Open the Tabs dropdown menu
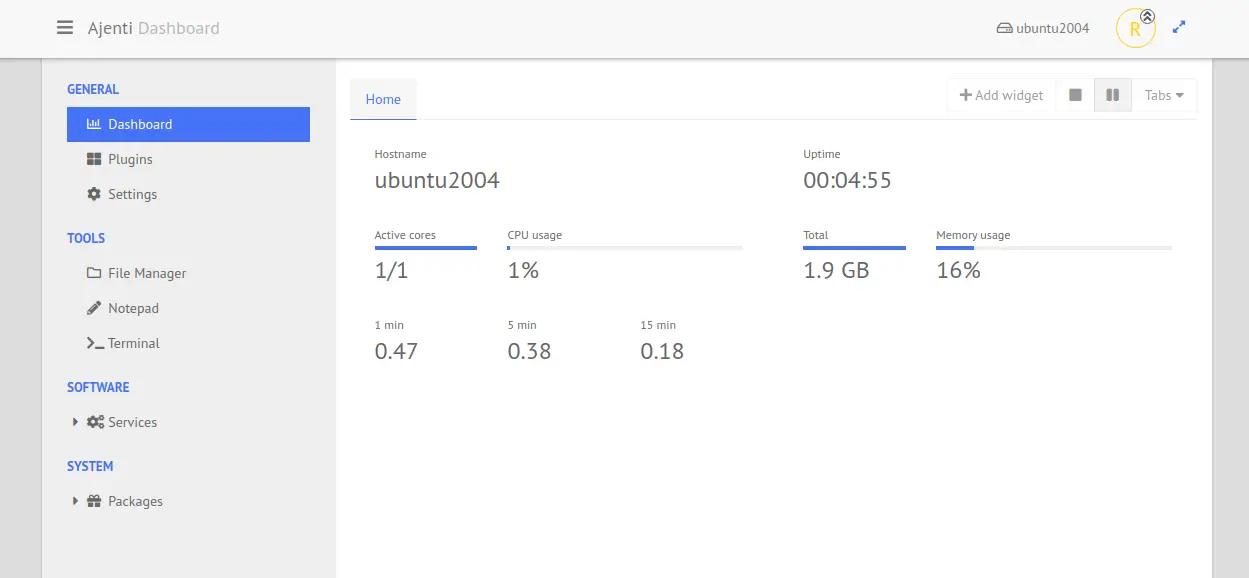 click(x=1164, y=95)
